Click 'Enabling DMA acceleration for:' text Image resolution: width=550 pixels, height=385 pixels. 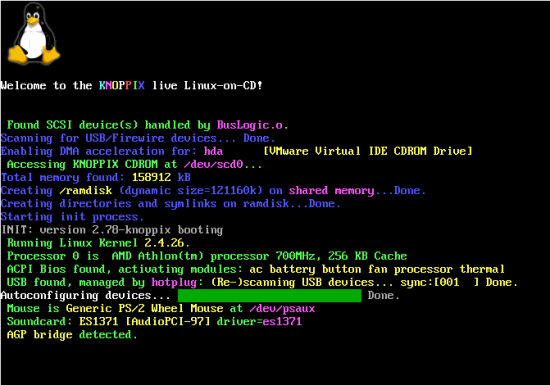tap(99, 151)
